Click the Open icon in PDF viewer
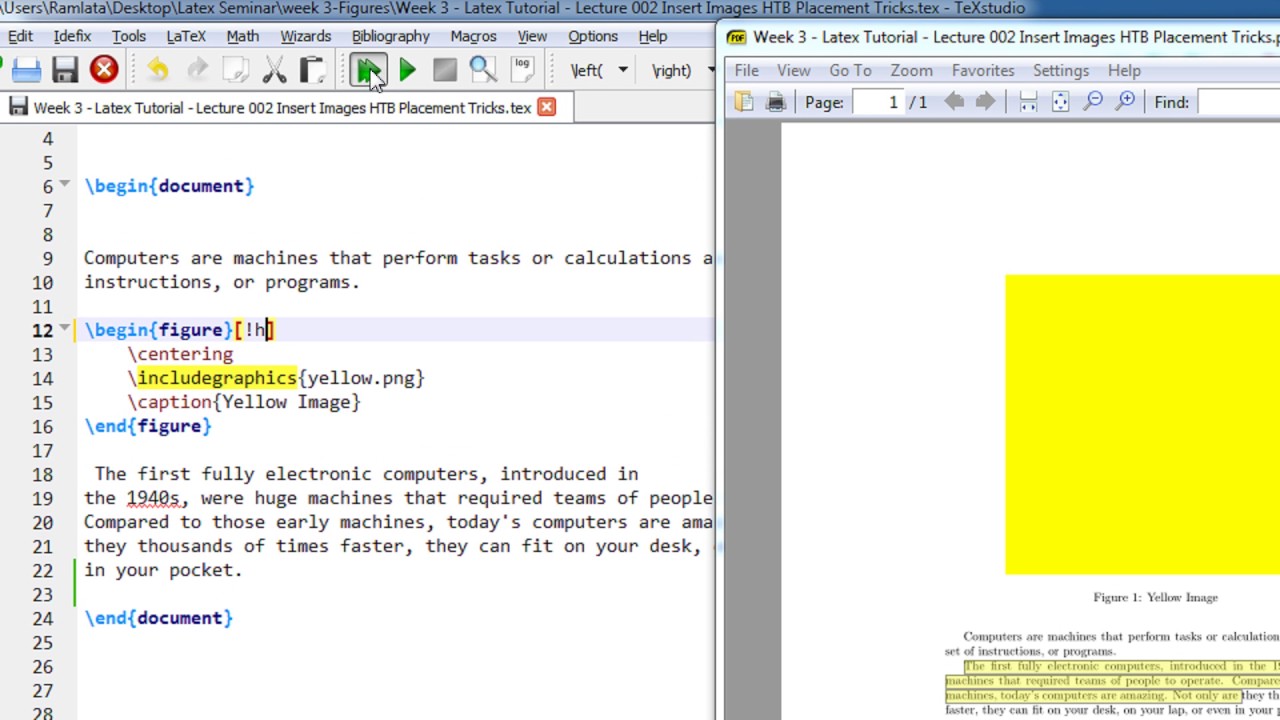 pyautogui.click(x=743, y=101)
